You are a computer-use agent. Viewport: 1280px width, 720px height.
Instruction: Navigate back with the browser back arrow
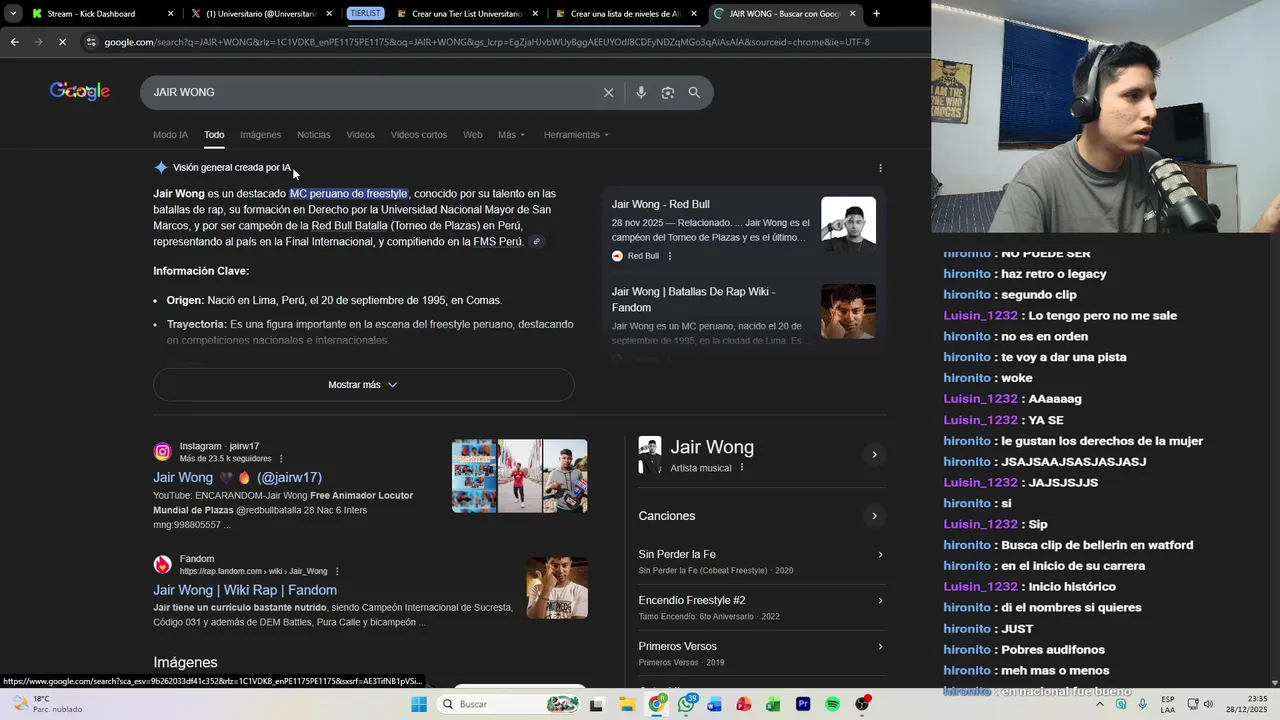coord(14,42)
